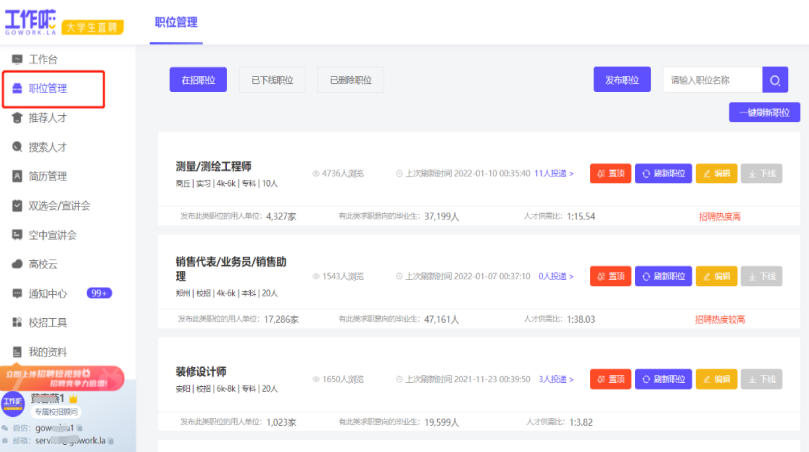This screenshot has width=809, height=452.
Task: Open 简历管理 in the sidebar
Action: click(x=47, y=176)
